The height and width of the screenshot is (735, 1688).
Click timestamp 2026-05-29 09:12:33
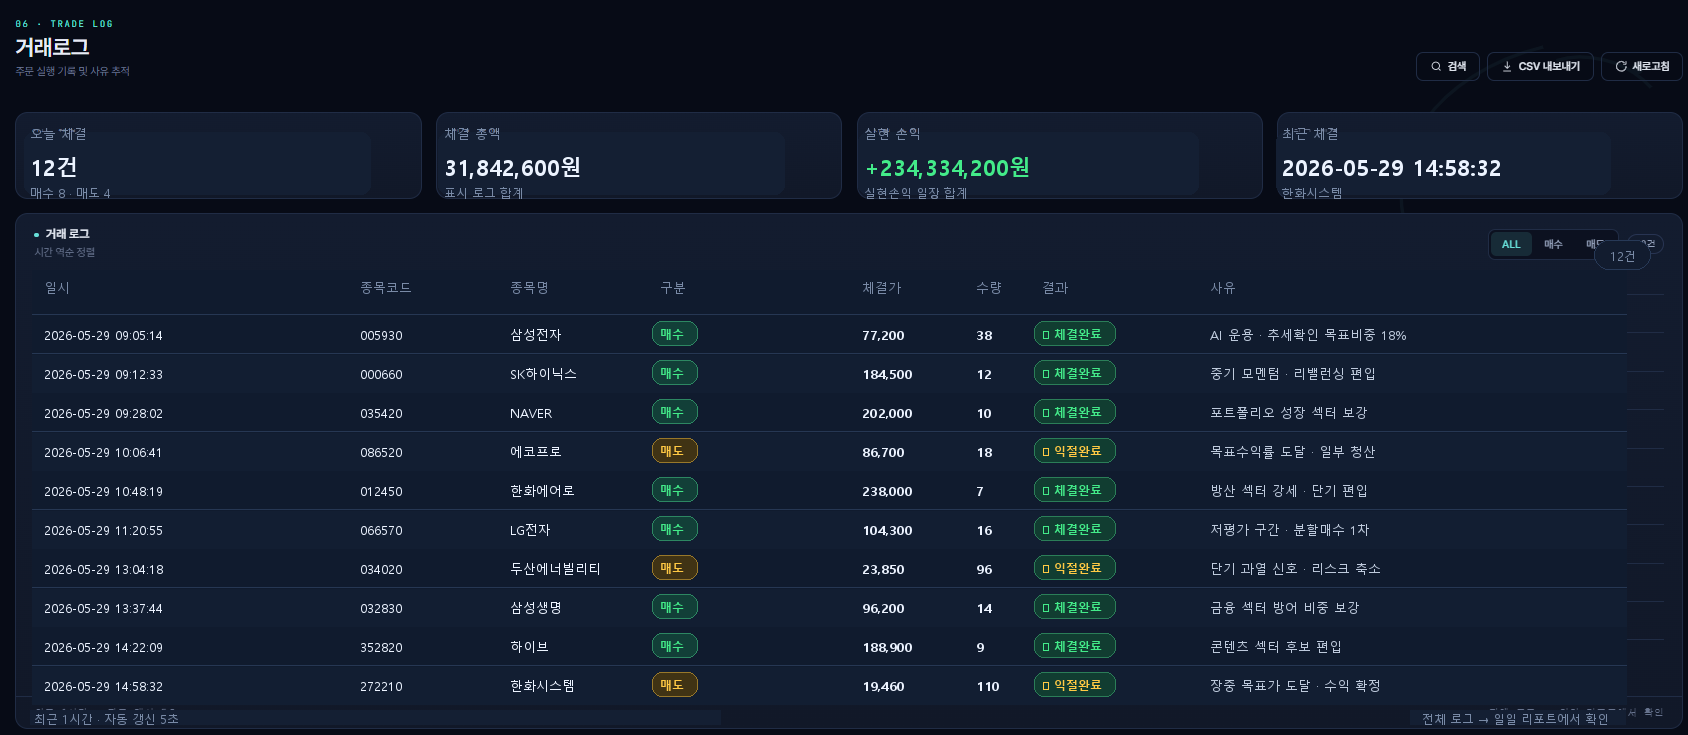point(103,375)
